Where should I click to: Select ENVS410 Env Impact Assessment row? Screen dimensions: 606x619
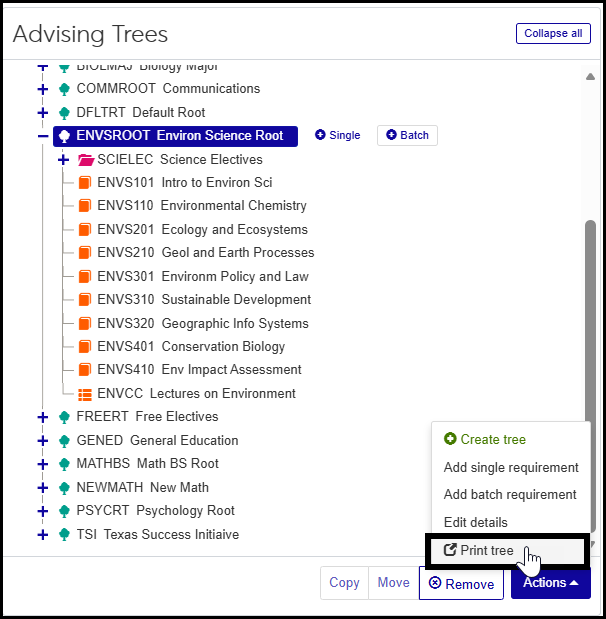coord(199,370)
